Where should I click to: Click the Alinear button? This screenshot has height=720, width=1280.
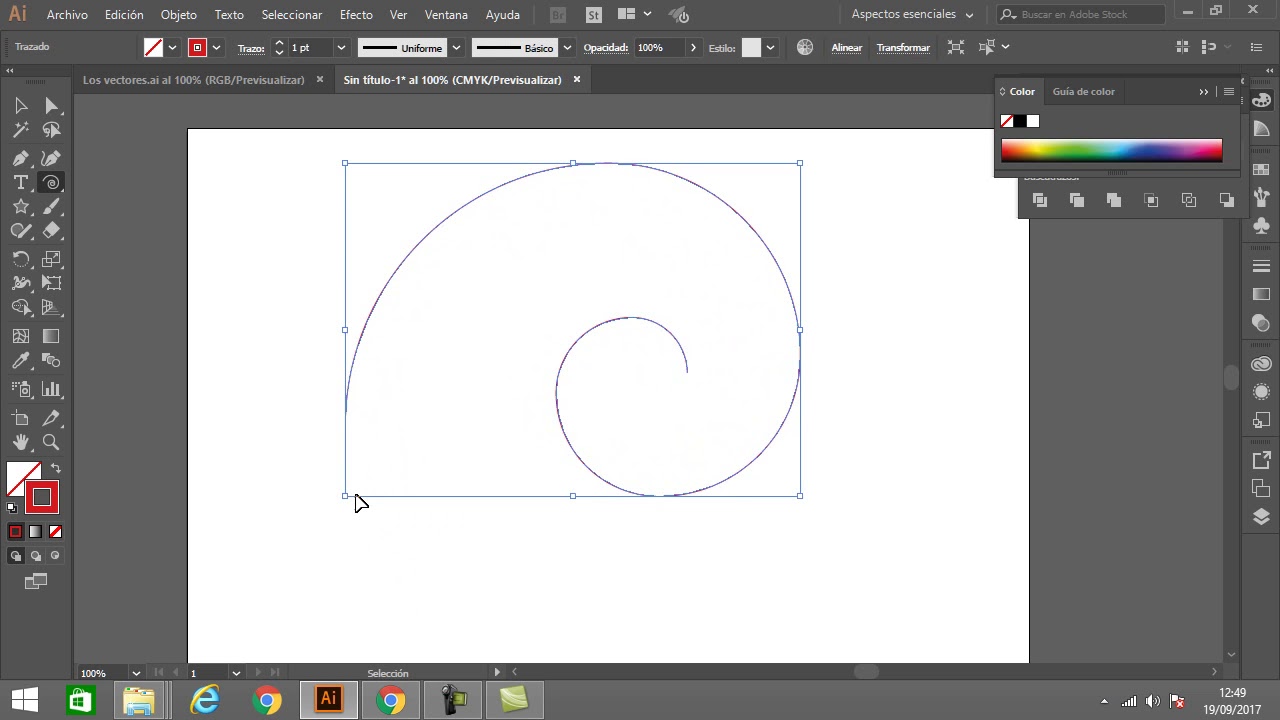coord(847,48)
